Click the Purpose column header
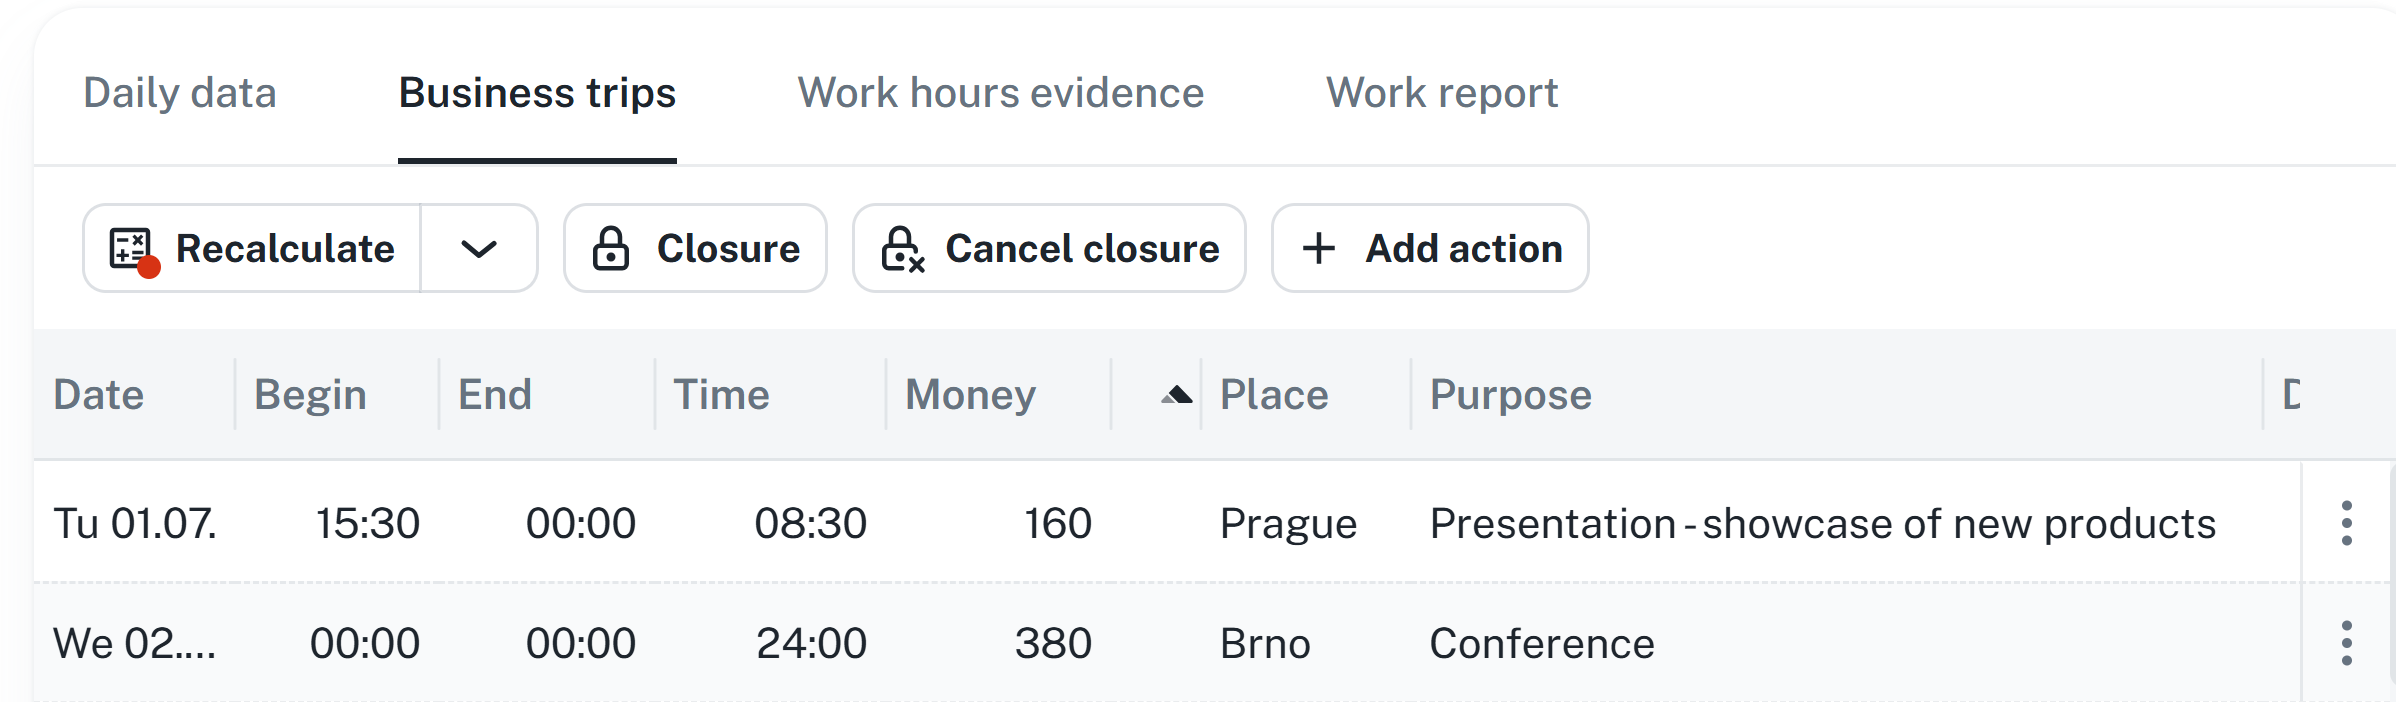The height and width of the screenshot is (702, 2396). point(1510,395)
